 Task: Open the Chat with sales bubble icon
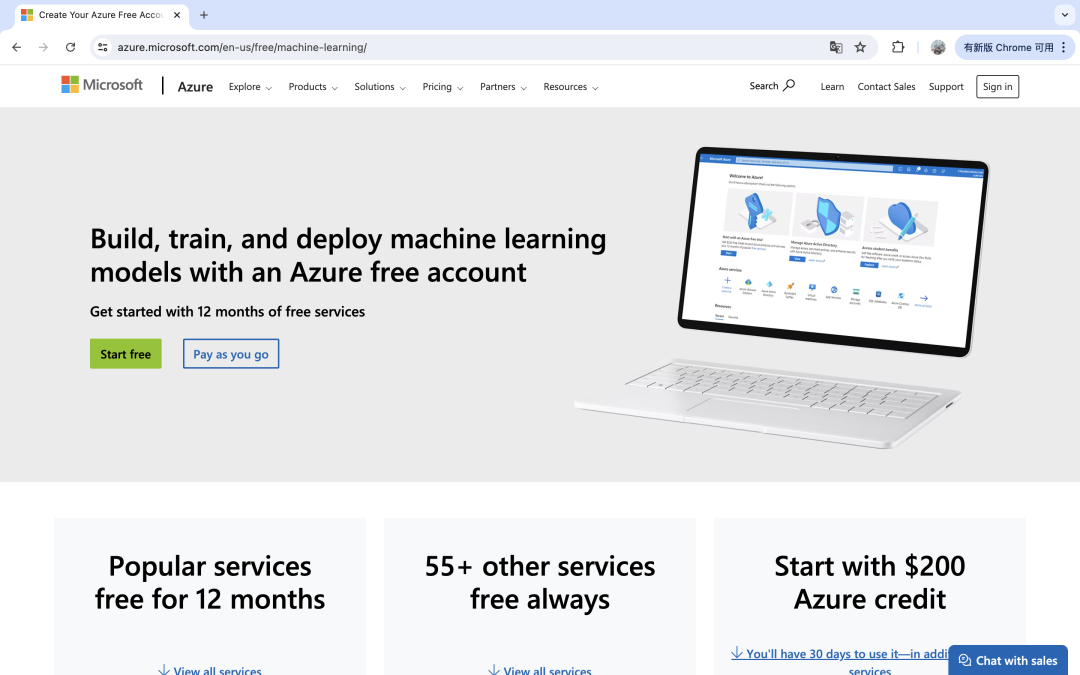965,661
